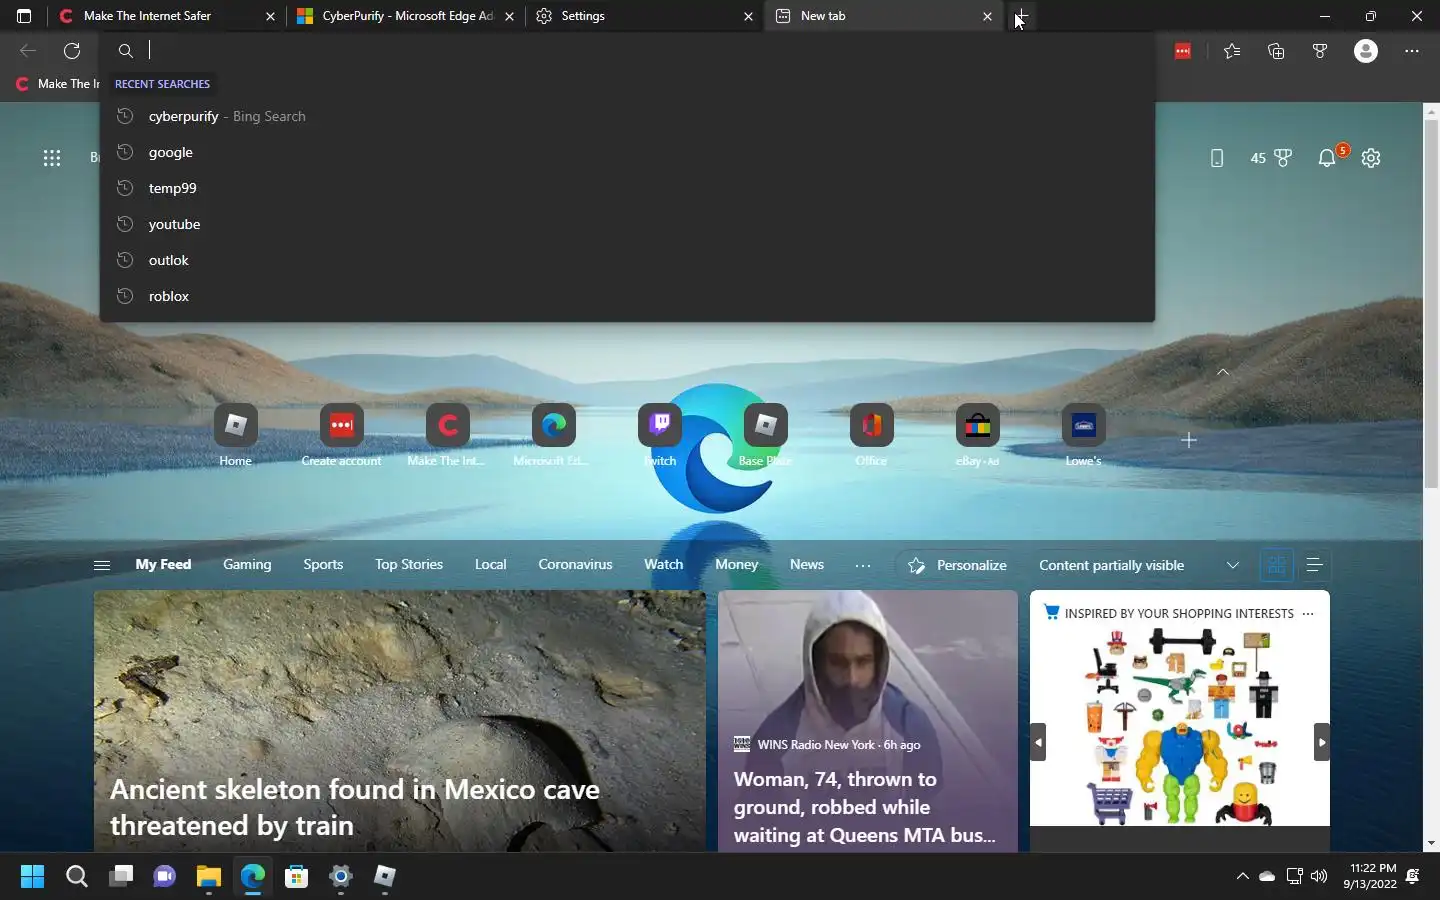This screenshot has height=900, width=1440.
Task: Open the Make The Int... quick link
Action: [448, 436]
